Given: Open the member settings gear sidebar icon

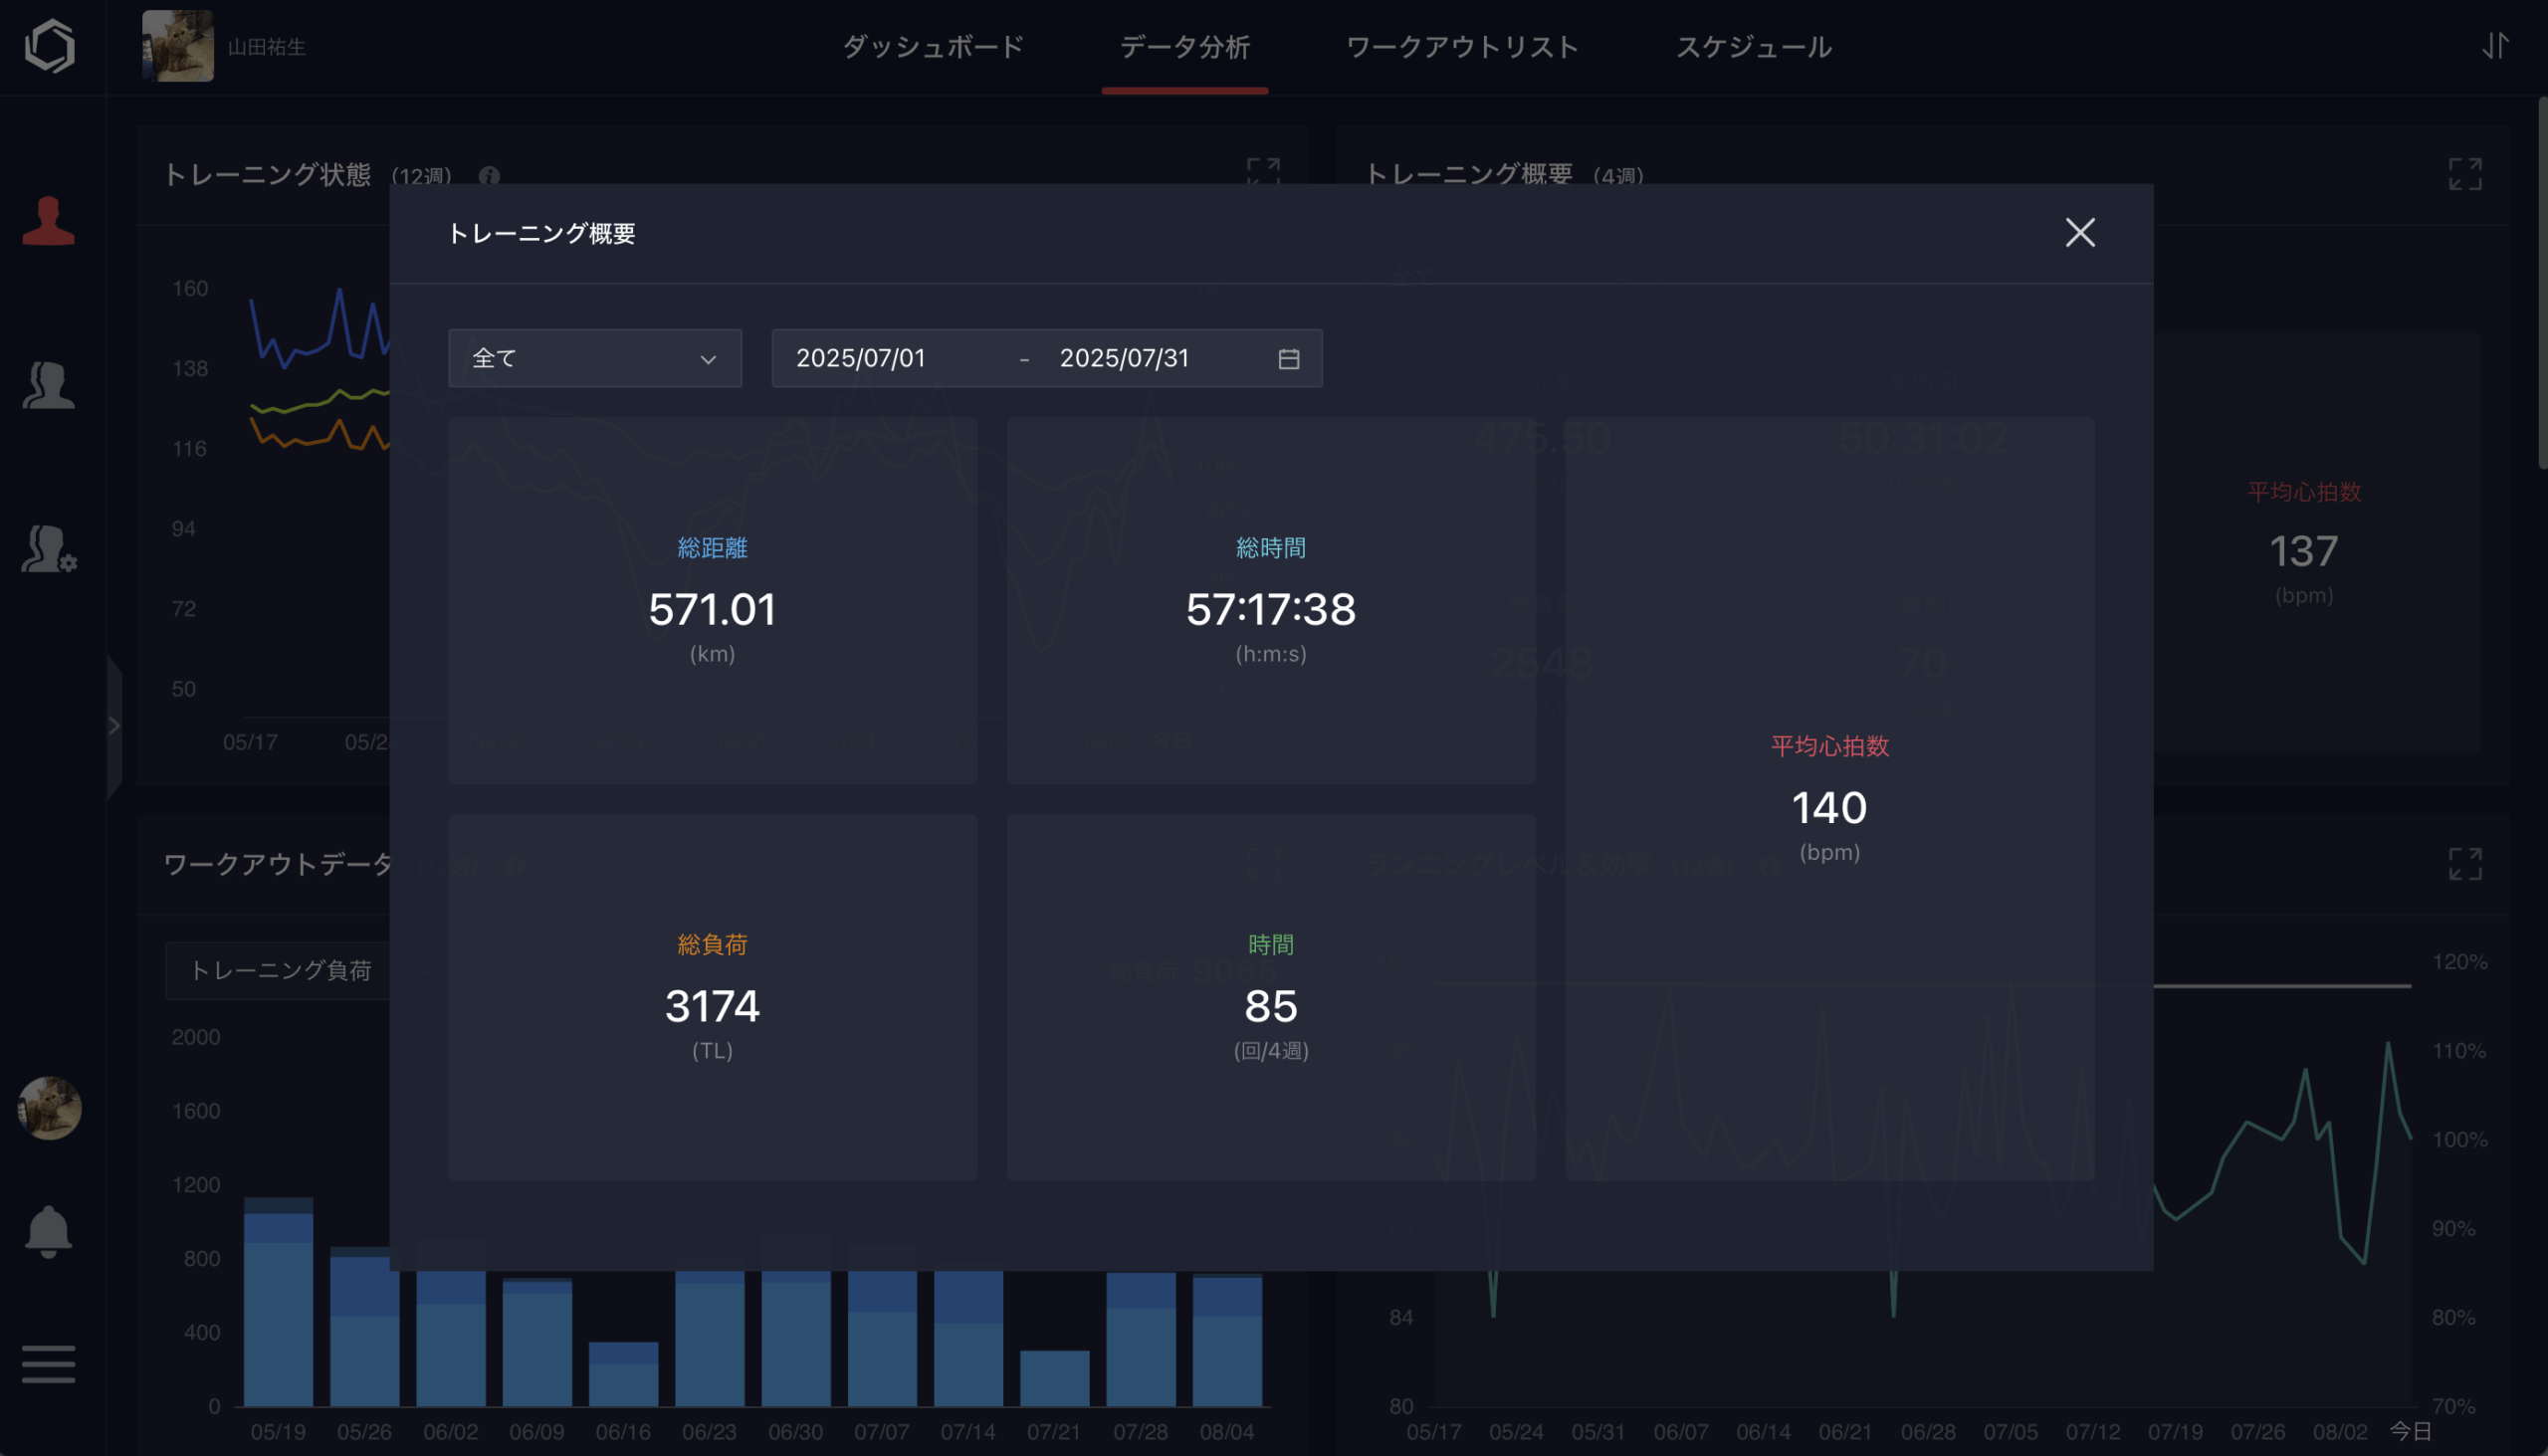Looking at the screenshot, I should click(x=48, y=549).
